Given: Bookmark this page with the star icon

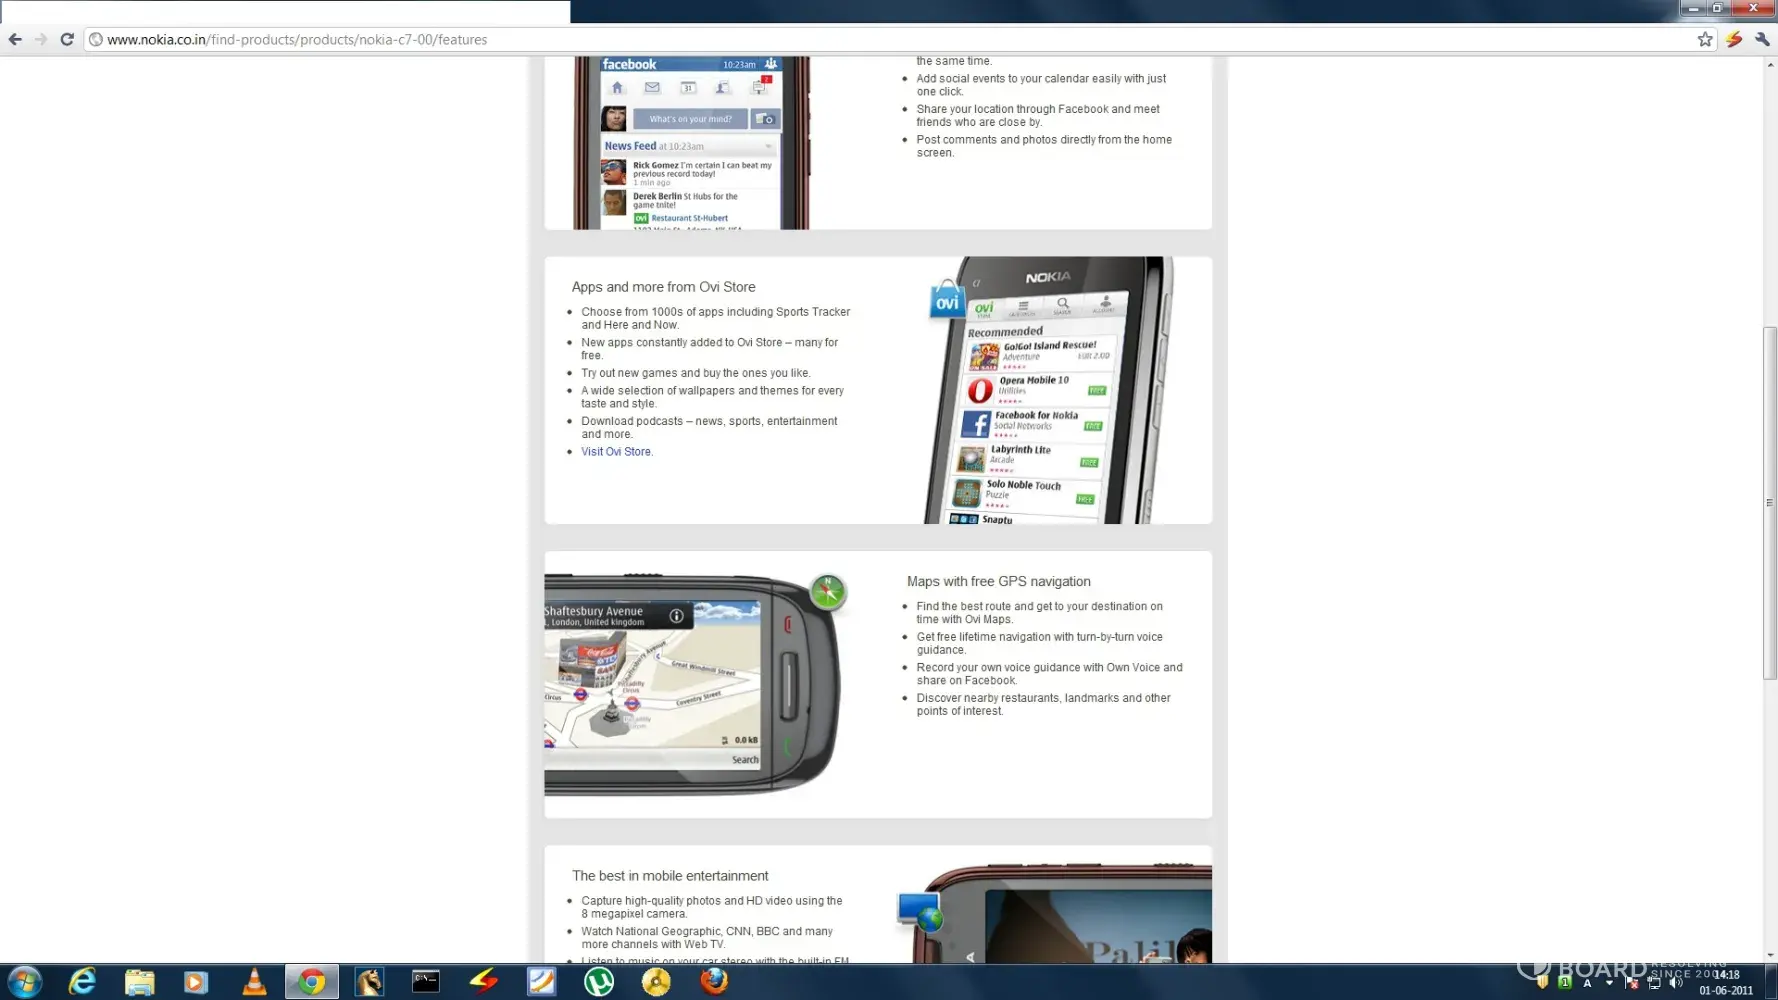Looking at the screenshot, I should click(1705, 40).
